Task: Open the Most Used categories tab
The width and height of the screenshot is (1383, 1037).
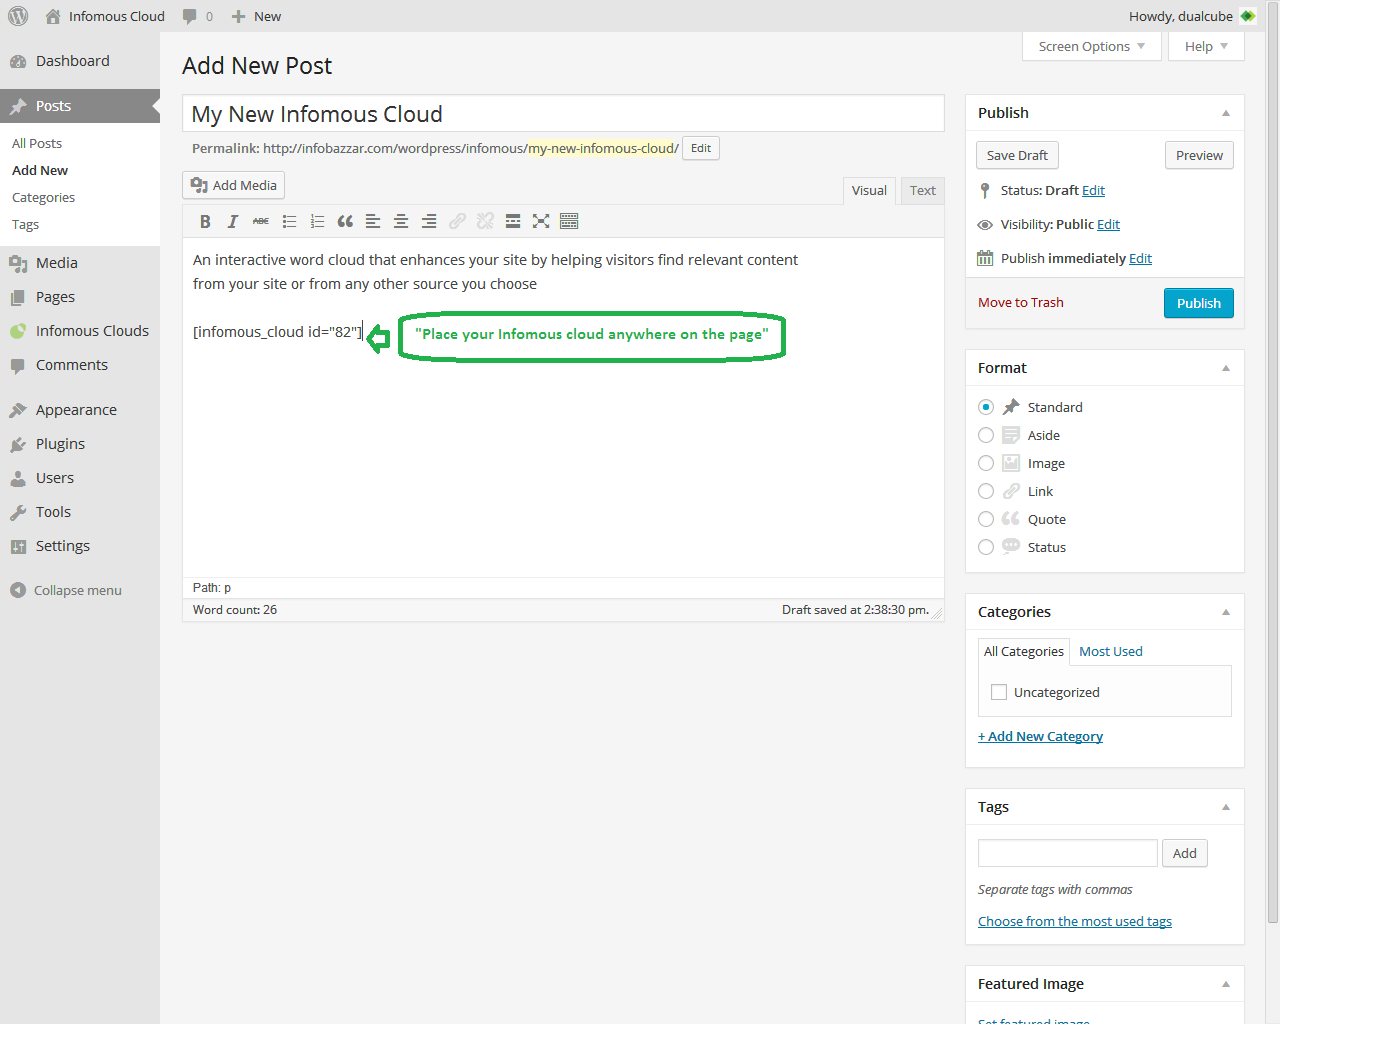Action: click(x=1110, y=652)
